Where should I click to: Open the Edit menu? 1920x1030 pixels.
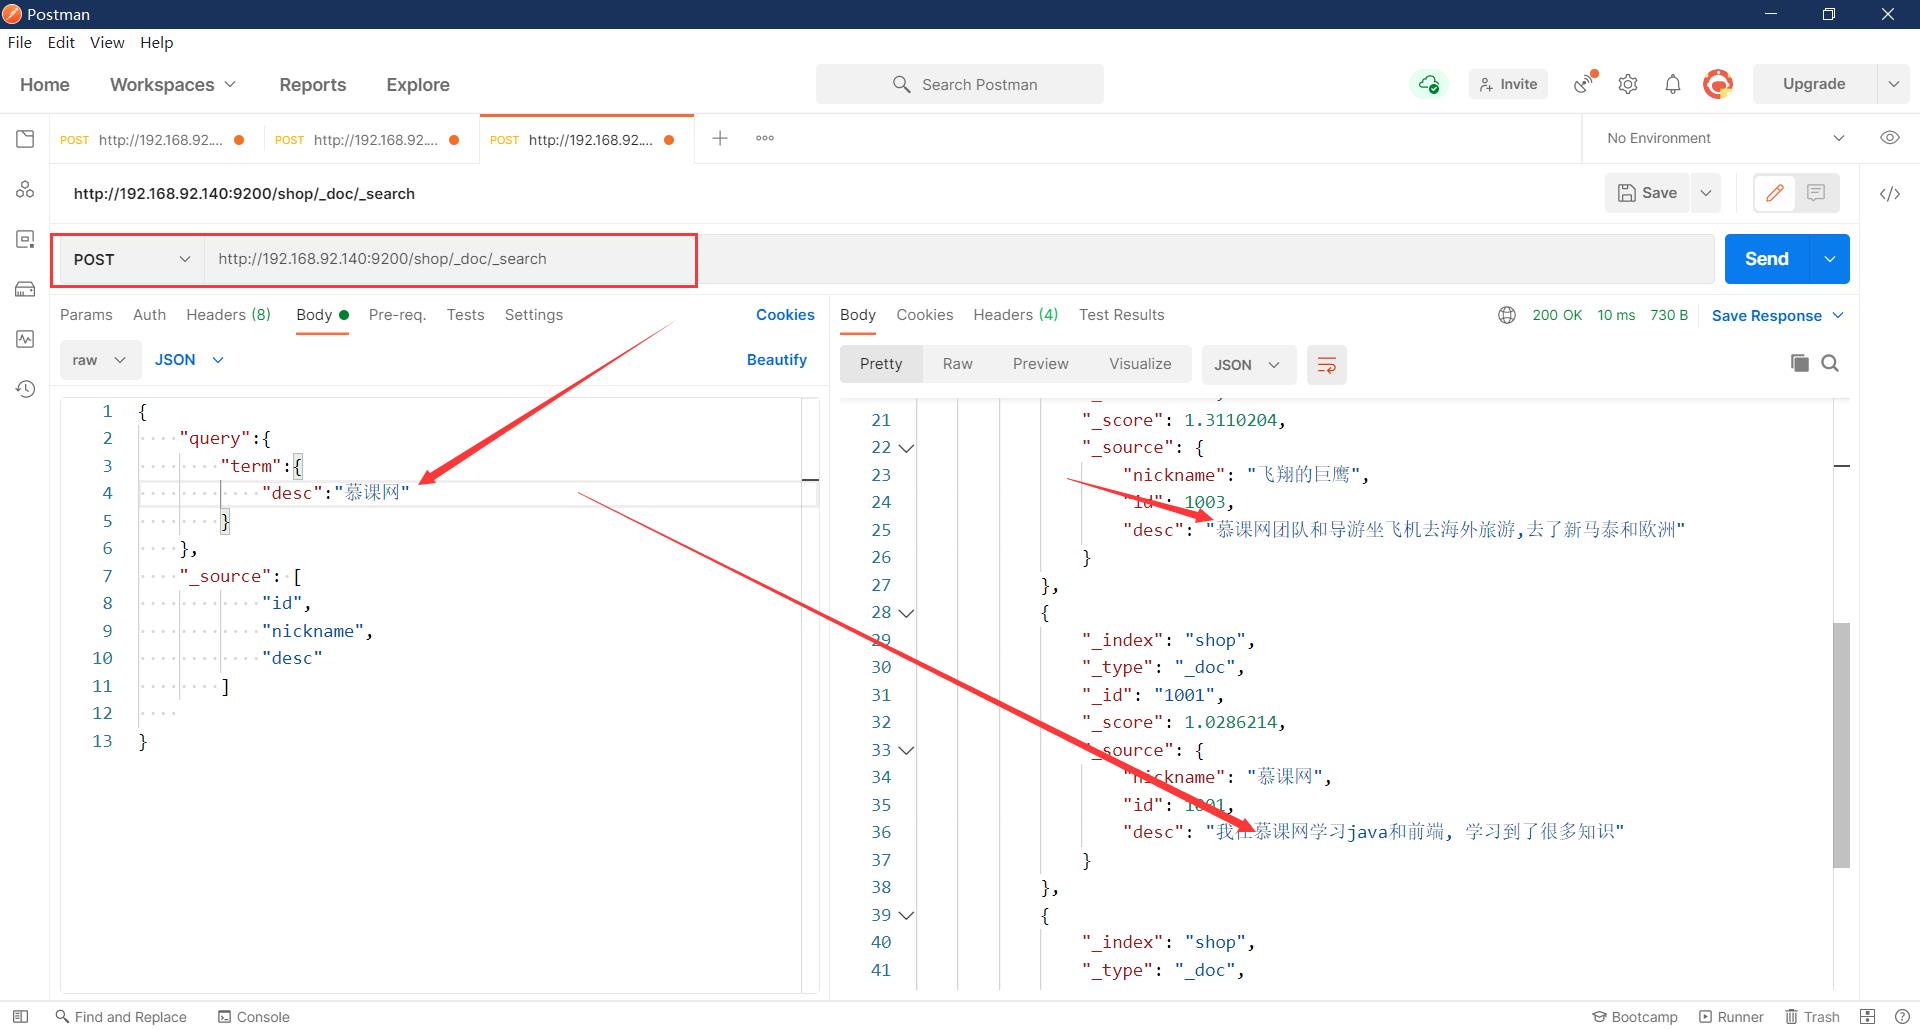61,42
